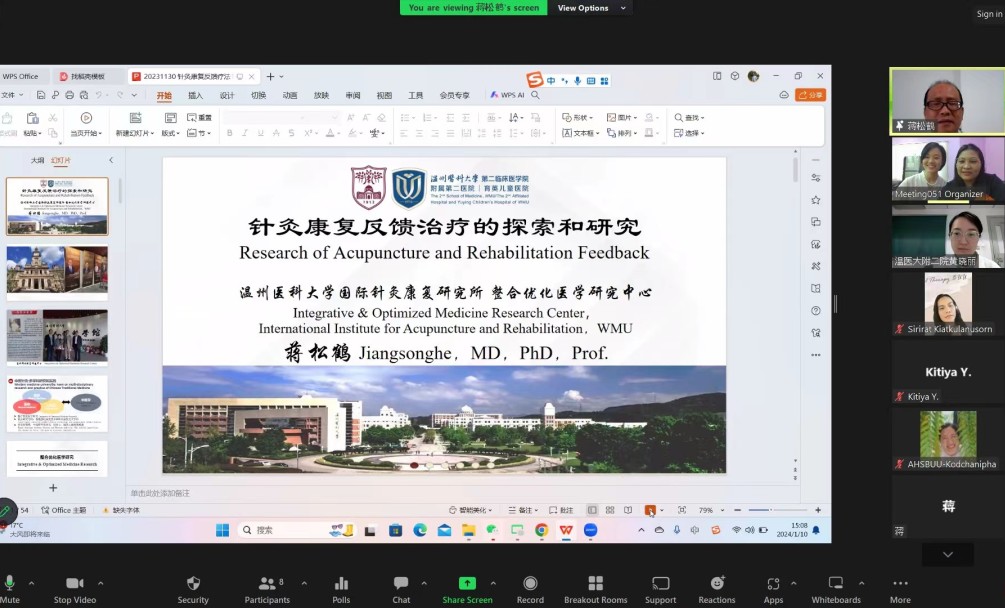Viewport: 1005px width, 608px height.
Task: Open the Whiteboards tool
Action: 835,585
